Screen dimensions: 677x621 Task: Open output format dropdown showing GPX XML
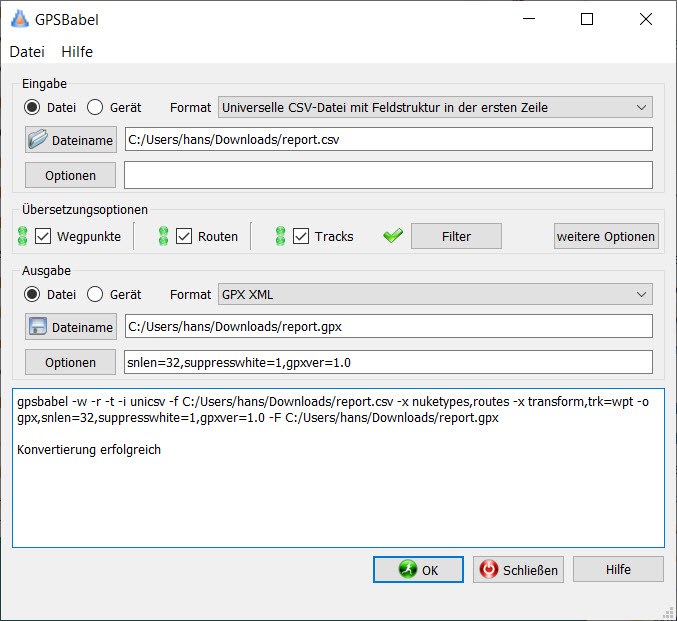point(435,294)
